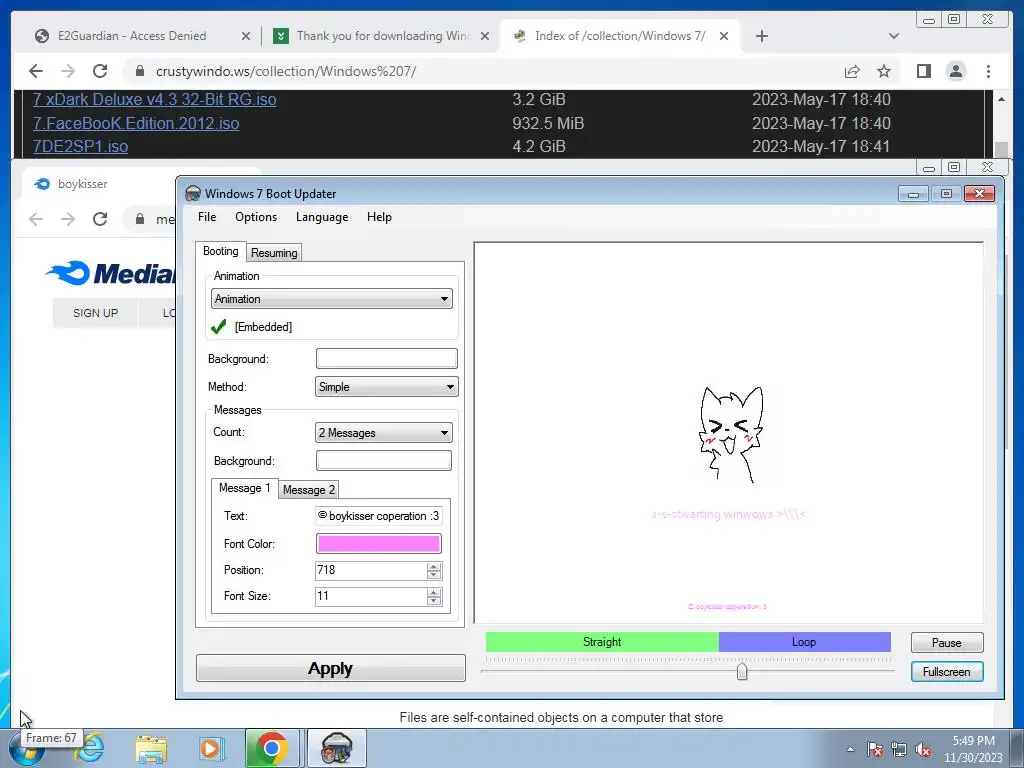Reload the crustywindo.ws page

point(100,71)
